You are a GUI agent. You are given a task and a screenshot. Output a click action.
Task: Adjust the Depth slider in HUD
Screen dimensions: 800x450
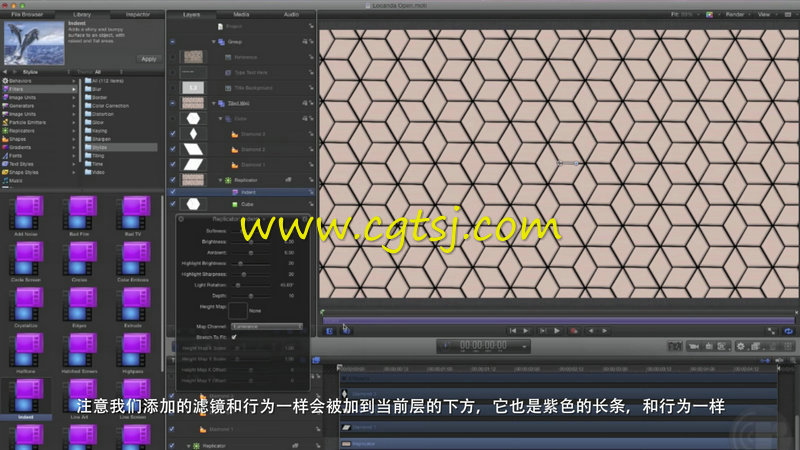click(x=251, y=296)
